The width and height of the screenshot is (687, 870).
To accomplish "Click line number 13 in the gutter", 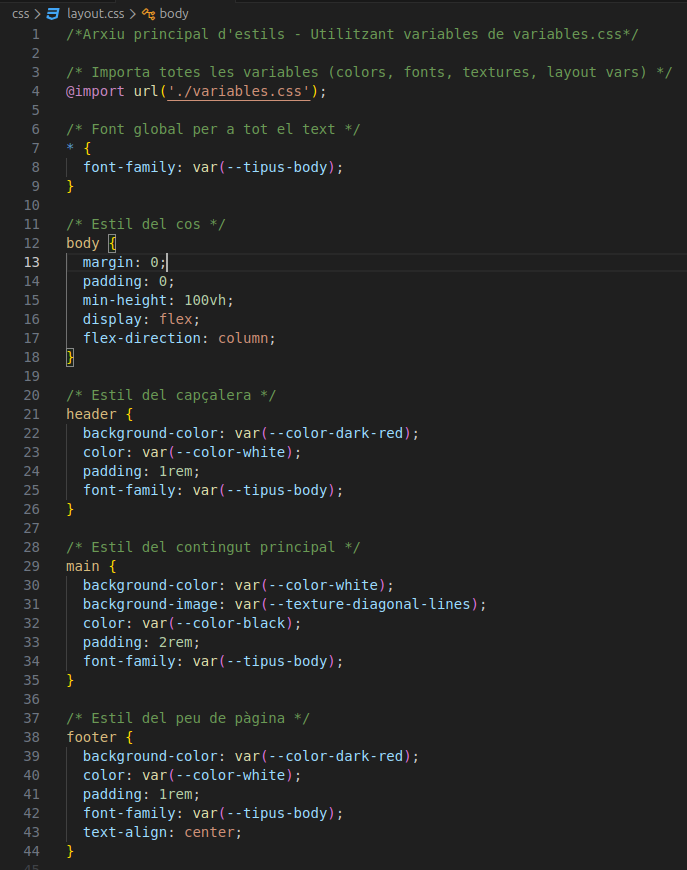I will click(32, 262).
